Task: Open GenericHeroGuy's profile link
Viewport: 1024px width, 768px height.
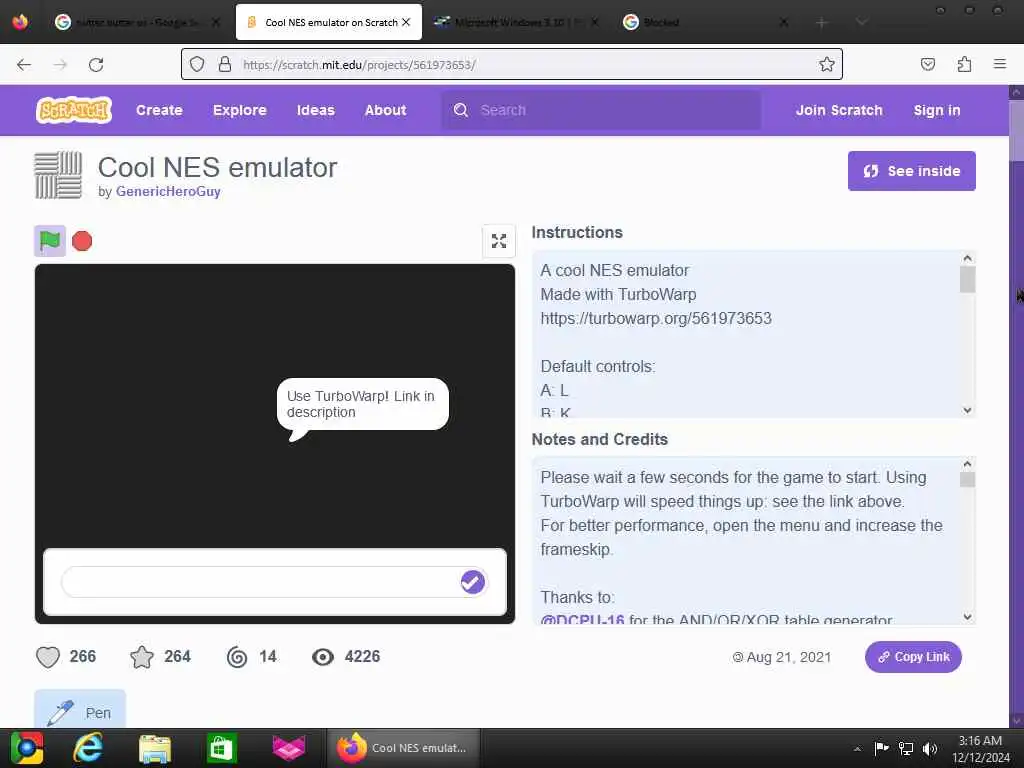Action: point(168,191)
